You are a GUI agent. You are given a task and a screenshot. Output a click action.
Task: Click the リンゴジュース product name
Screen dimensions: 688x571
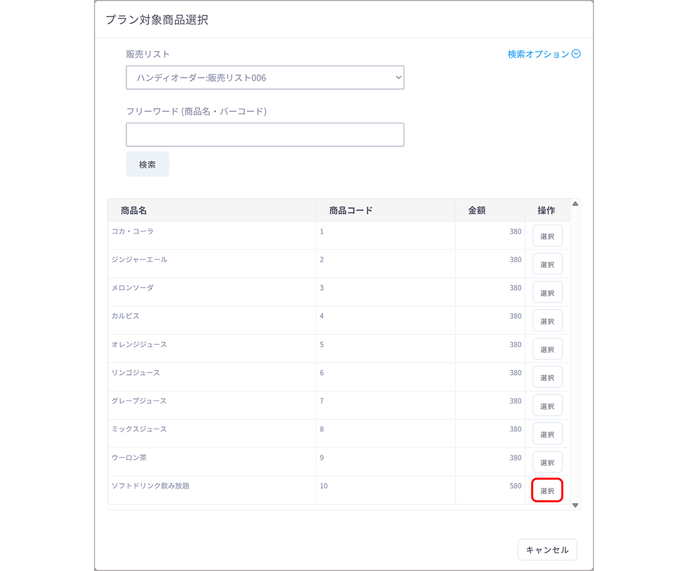click(x=136, y=373)
